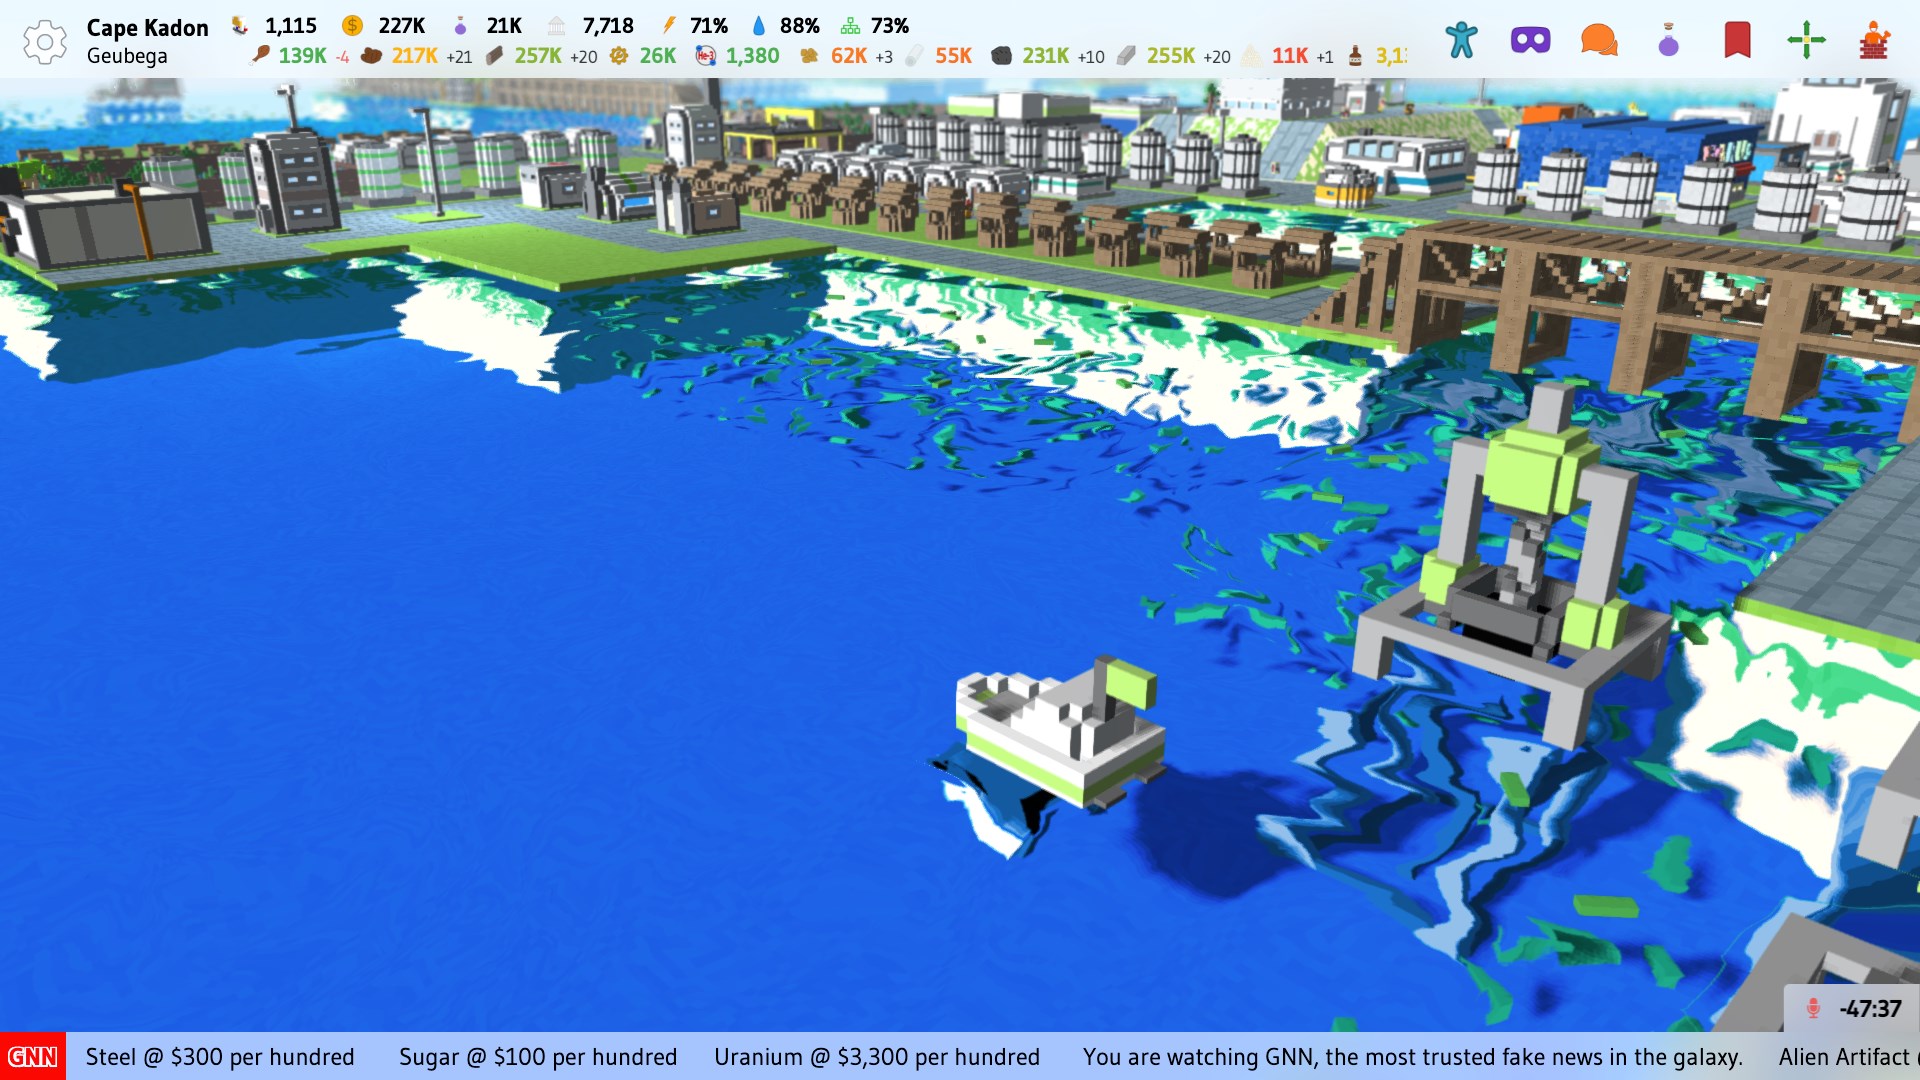Click the blue person figure icon

(1461, 41)
